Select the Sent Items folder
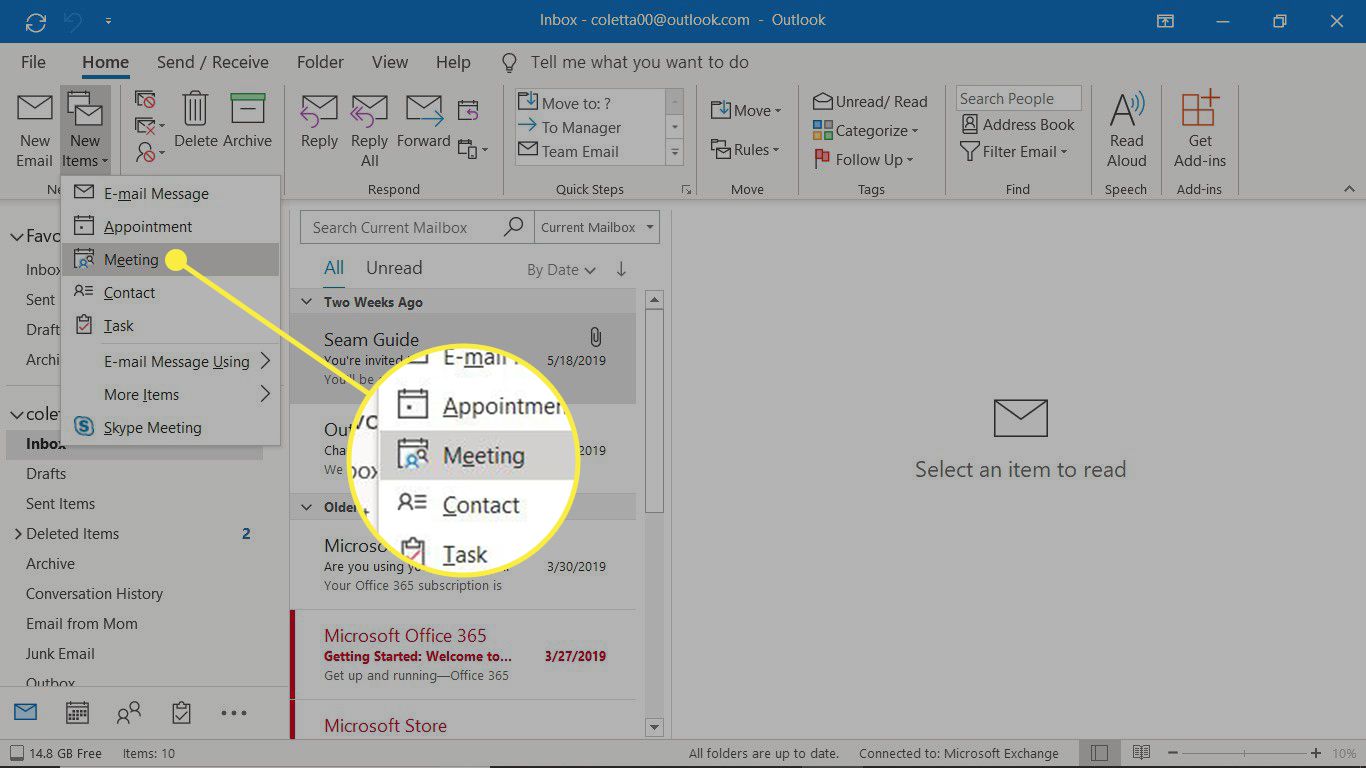Screen dimensions: 1366x768 (x=60, y=504)
